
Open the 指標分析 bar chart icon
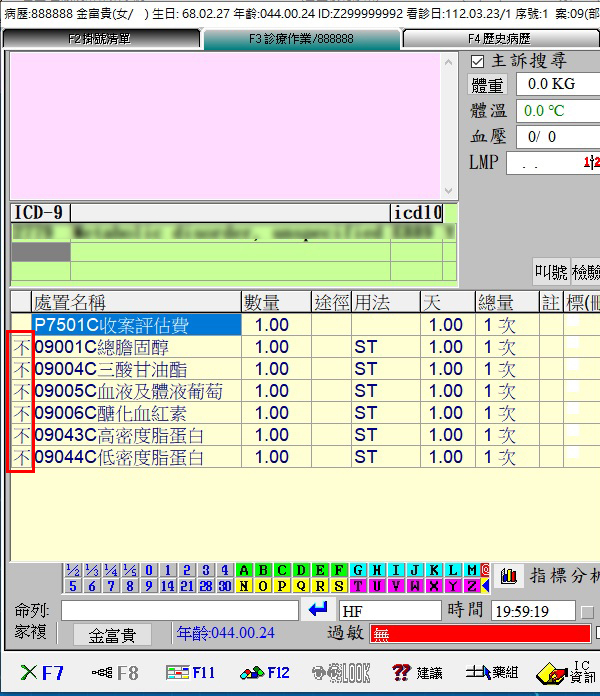[509, 576]
